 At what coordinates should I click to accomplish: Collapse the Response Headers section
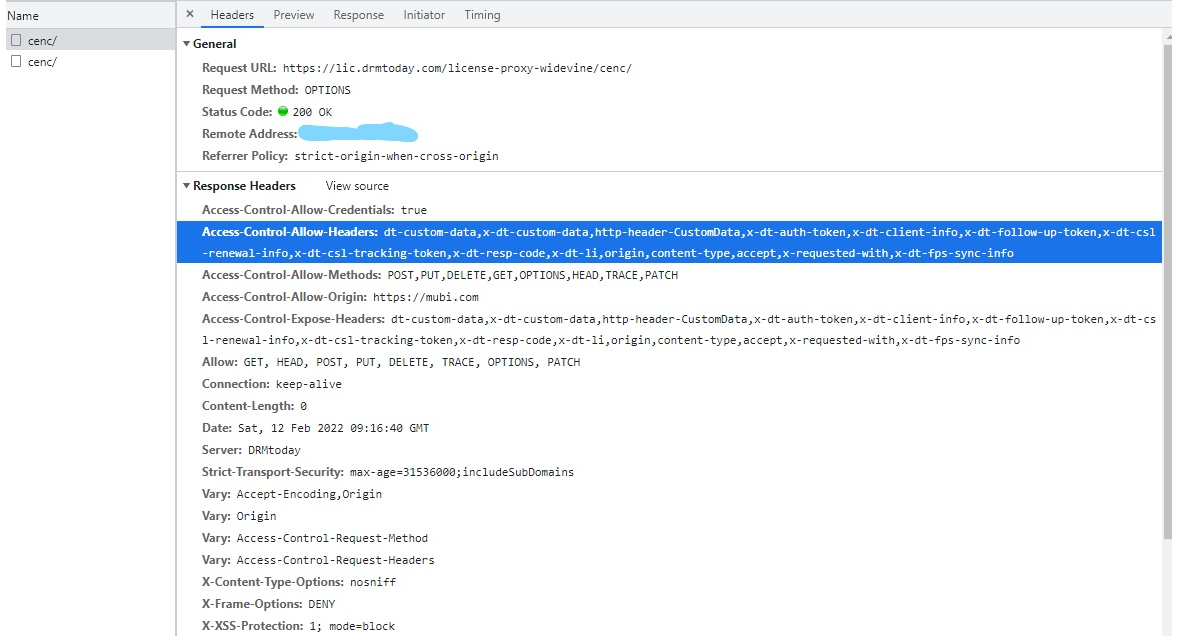(x=187, y=186)
